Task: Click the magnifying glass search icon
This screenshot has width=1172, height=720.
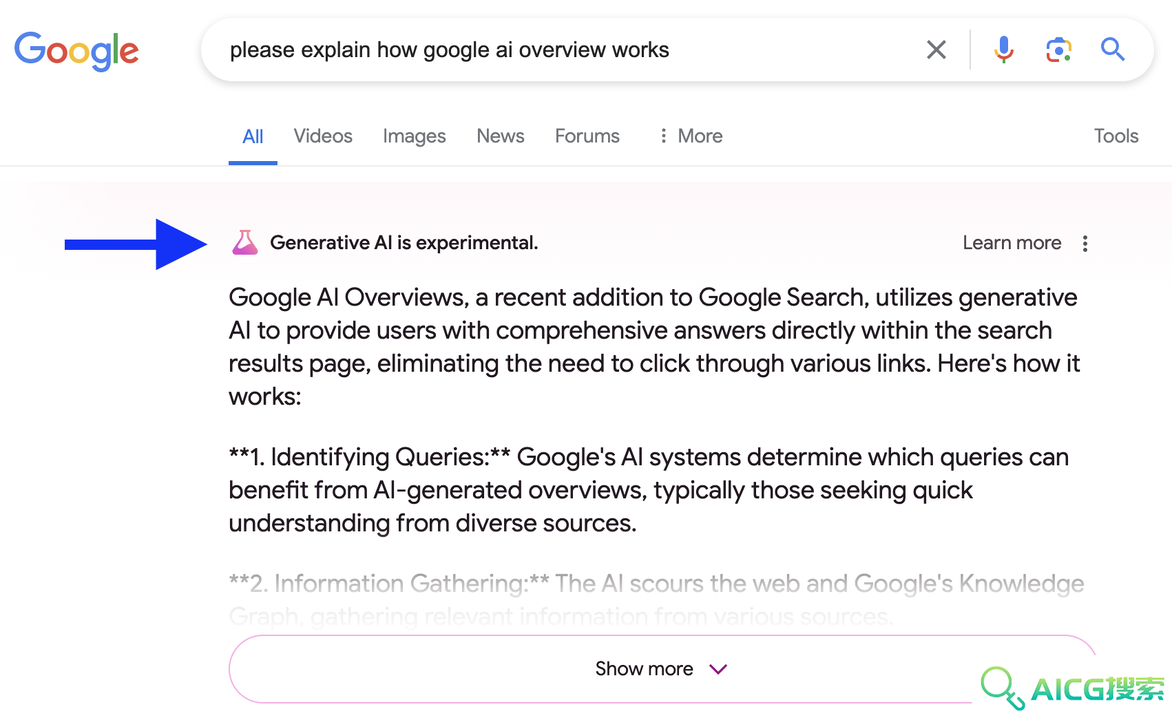Action: click(x=1112, y=49)
